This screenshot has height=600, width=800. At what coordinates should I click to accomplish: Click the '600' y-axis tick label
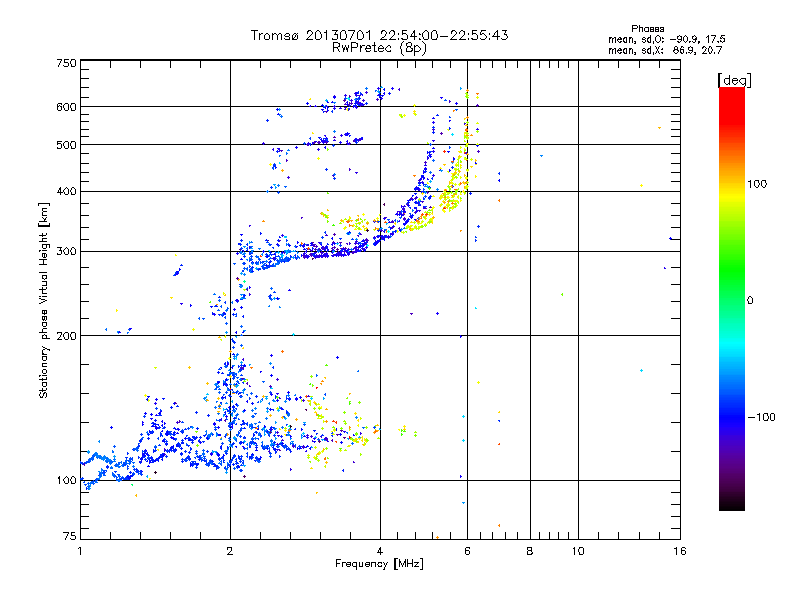66,107
